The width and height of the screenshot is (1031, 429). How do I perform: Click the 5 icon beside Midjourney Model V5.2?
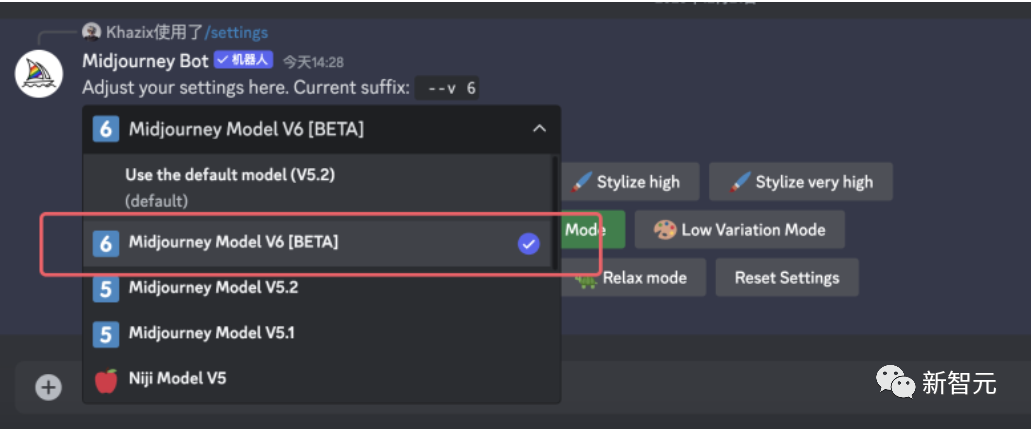coord(106,288)
